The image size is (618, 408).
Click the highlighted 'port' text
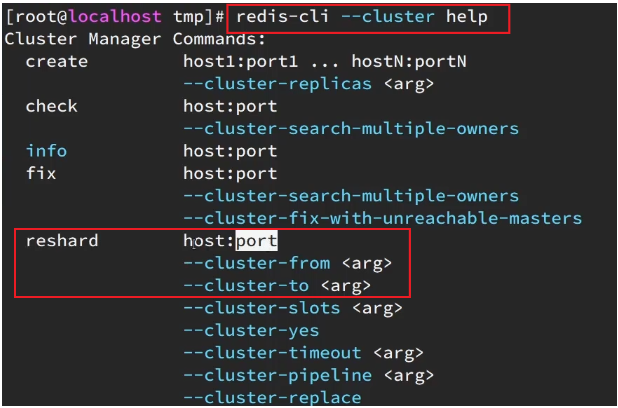click(257, 241)
